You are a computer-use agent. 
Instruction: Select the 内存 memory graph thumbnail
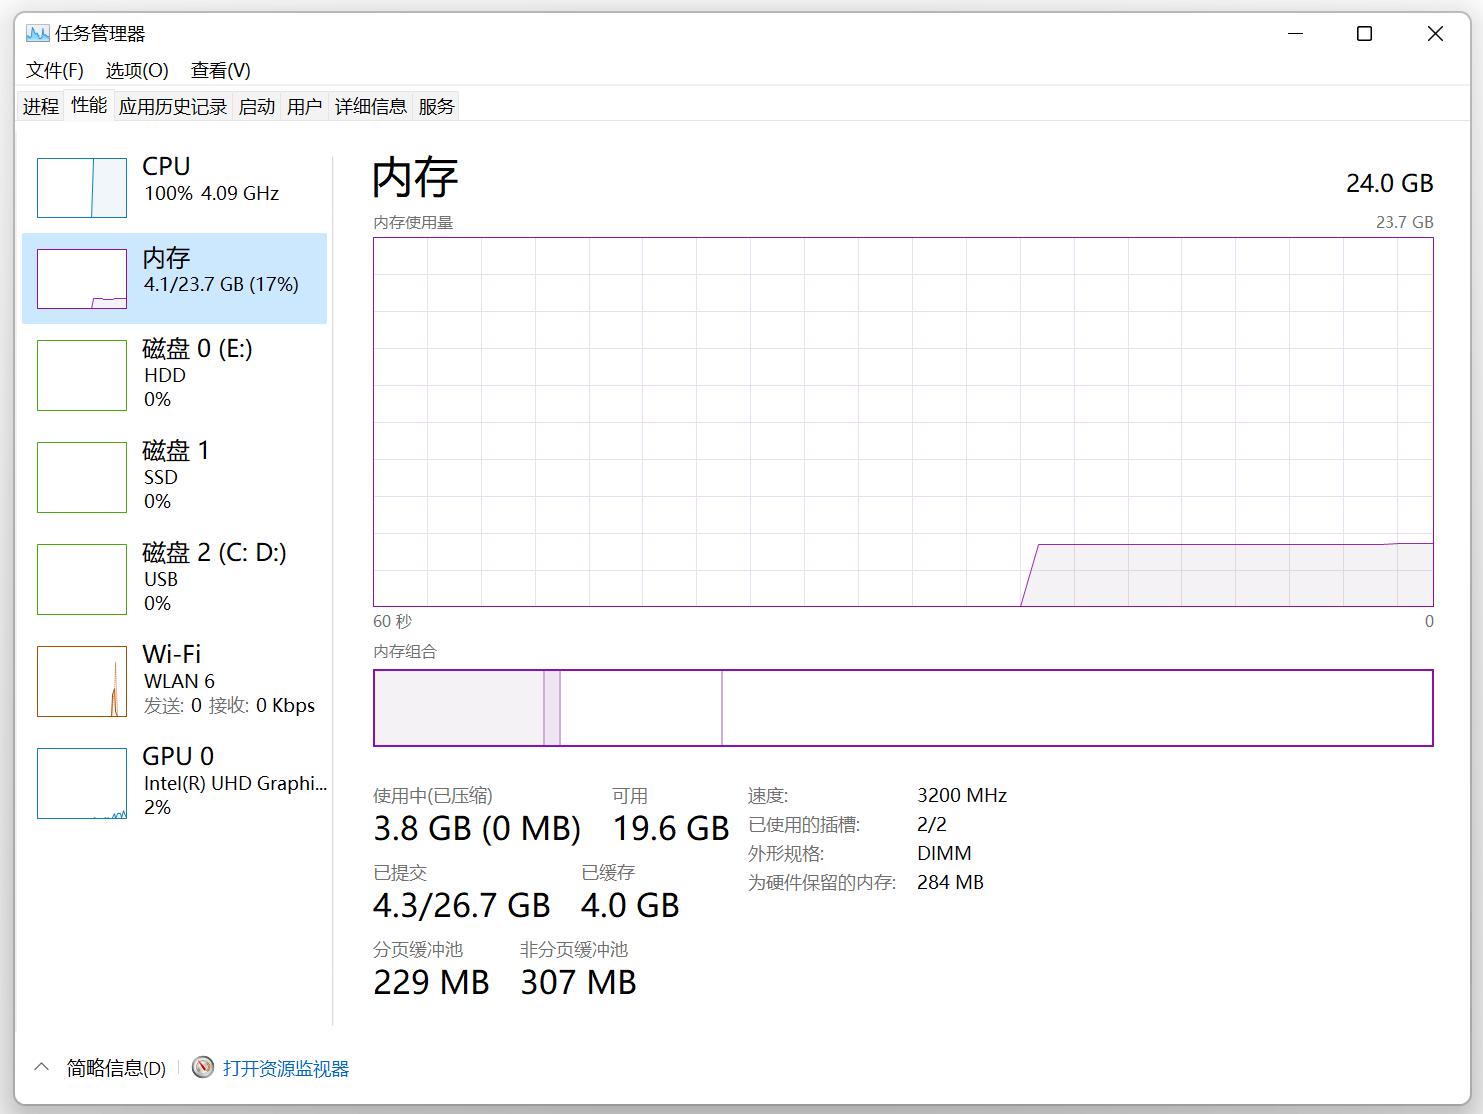point(82,279)
